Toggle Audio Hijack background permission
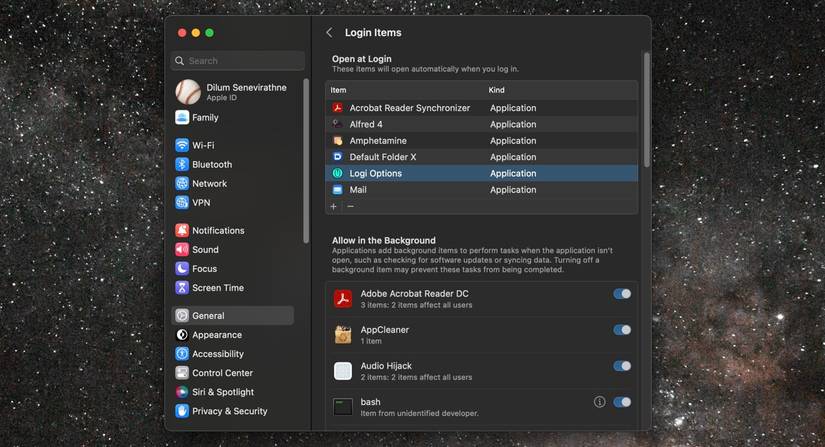 pyautogui.click(x=622, y=366)
